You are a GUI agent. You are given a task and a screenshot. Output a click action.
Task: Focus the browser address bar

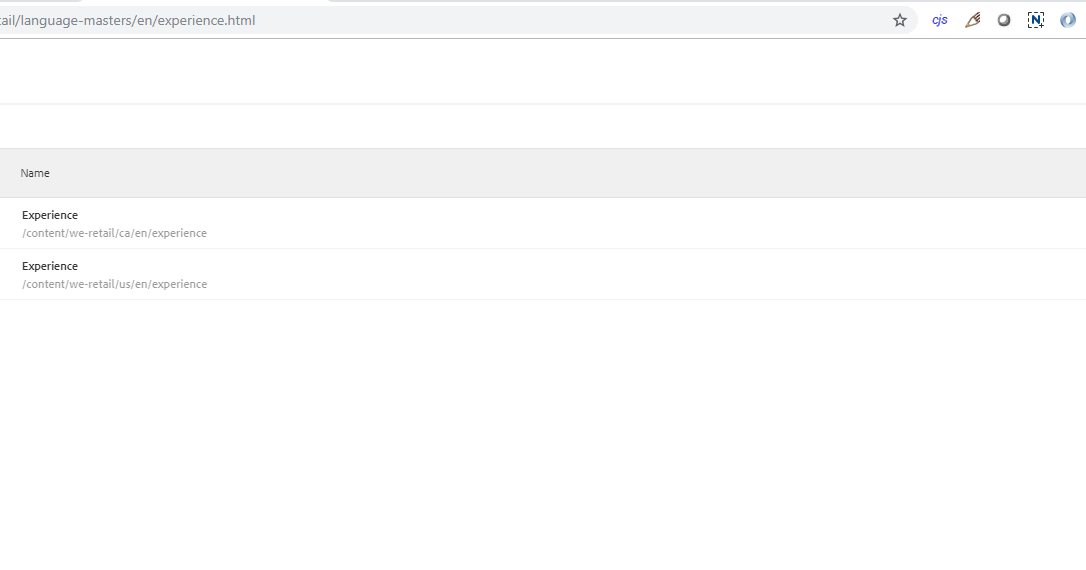(500, 20)
